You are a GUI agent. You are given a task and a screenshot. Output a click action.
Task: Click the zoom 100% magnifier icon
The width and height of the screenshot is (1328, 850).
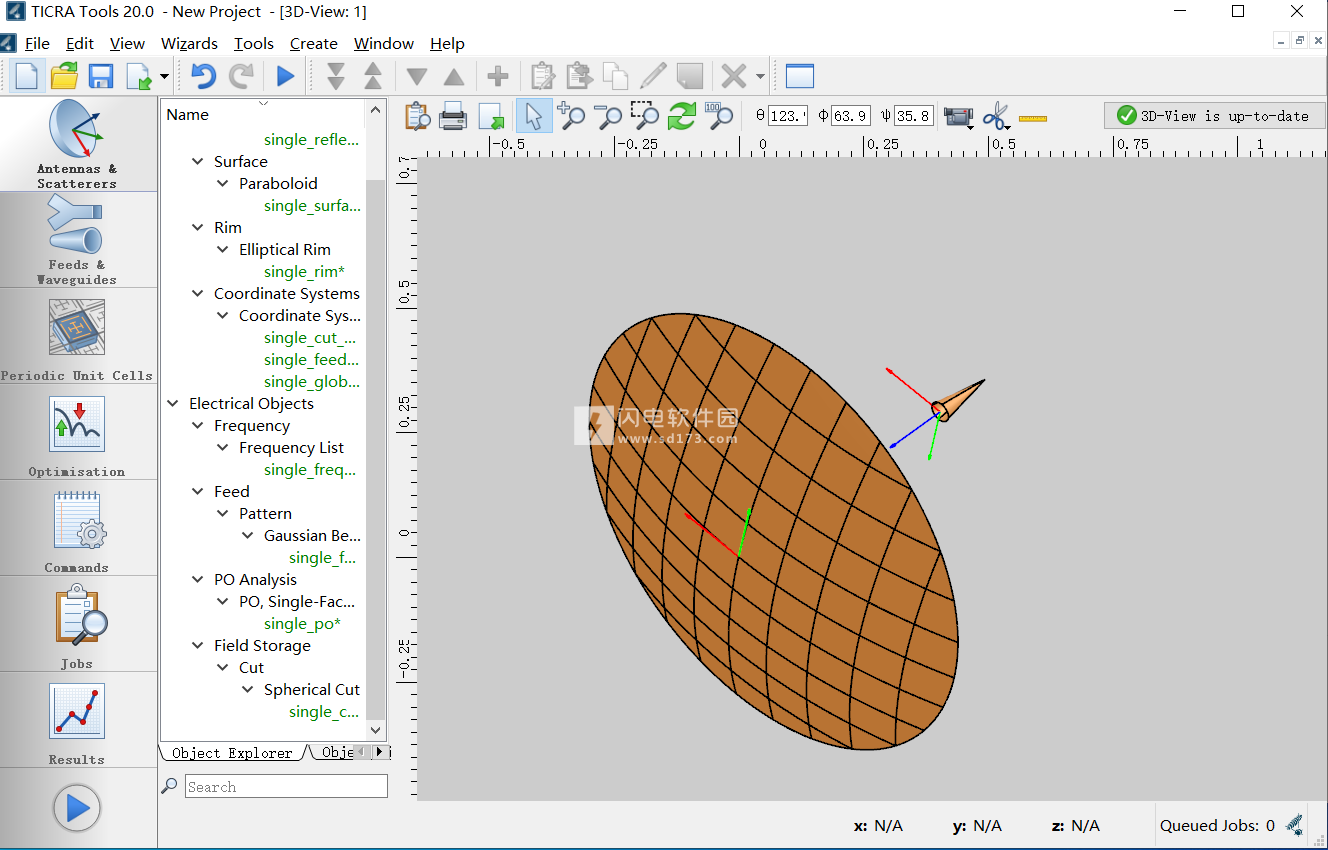718,116
